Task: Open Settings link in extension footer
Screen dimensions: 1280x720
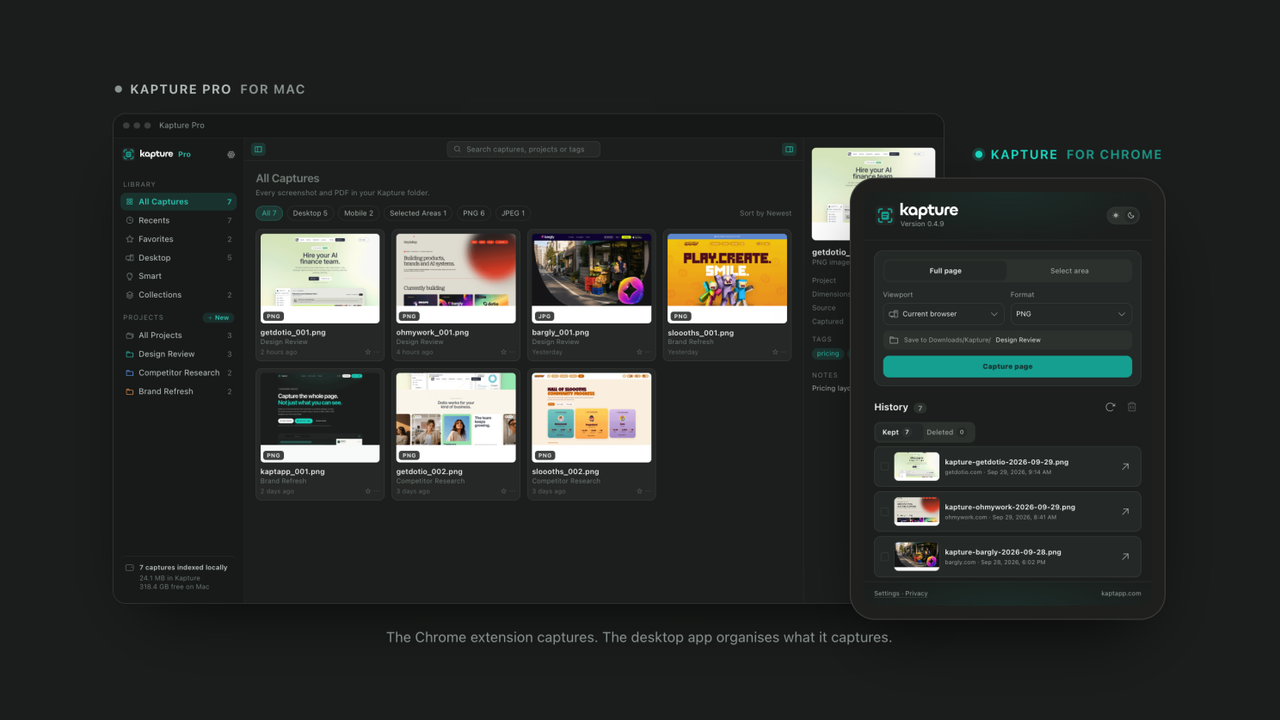Action: click(x=887, y=593)
